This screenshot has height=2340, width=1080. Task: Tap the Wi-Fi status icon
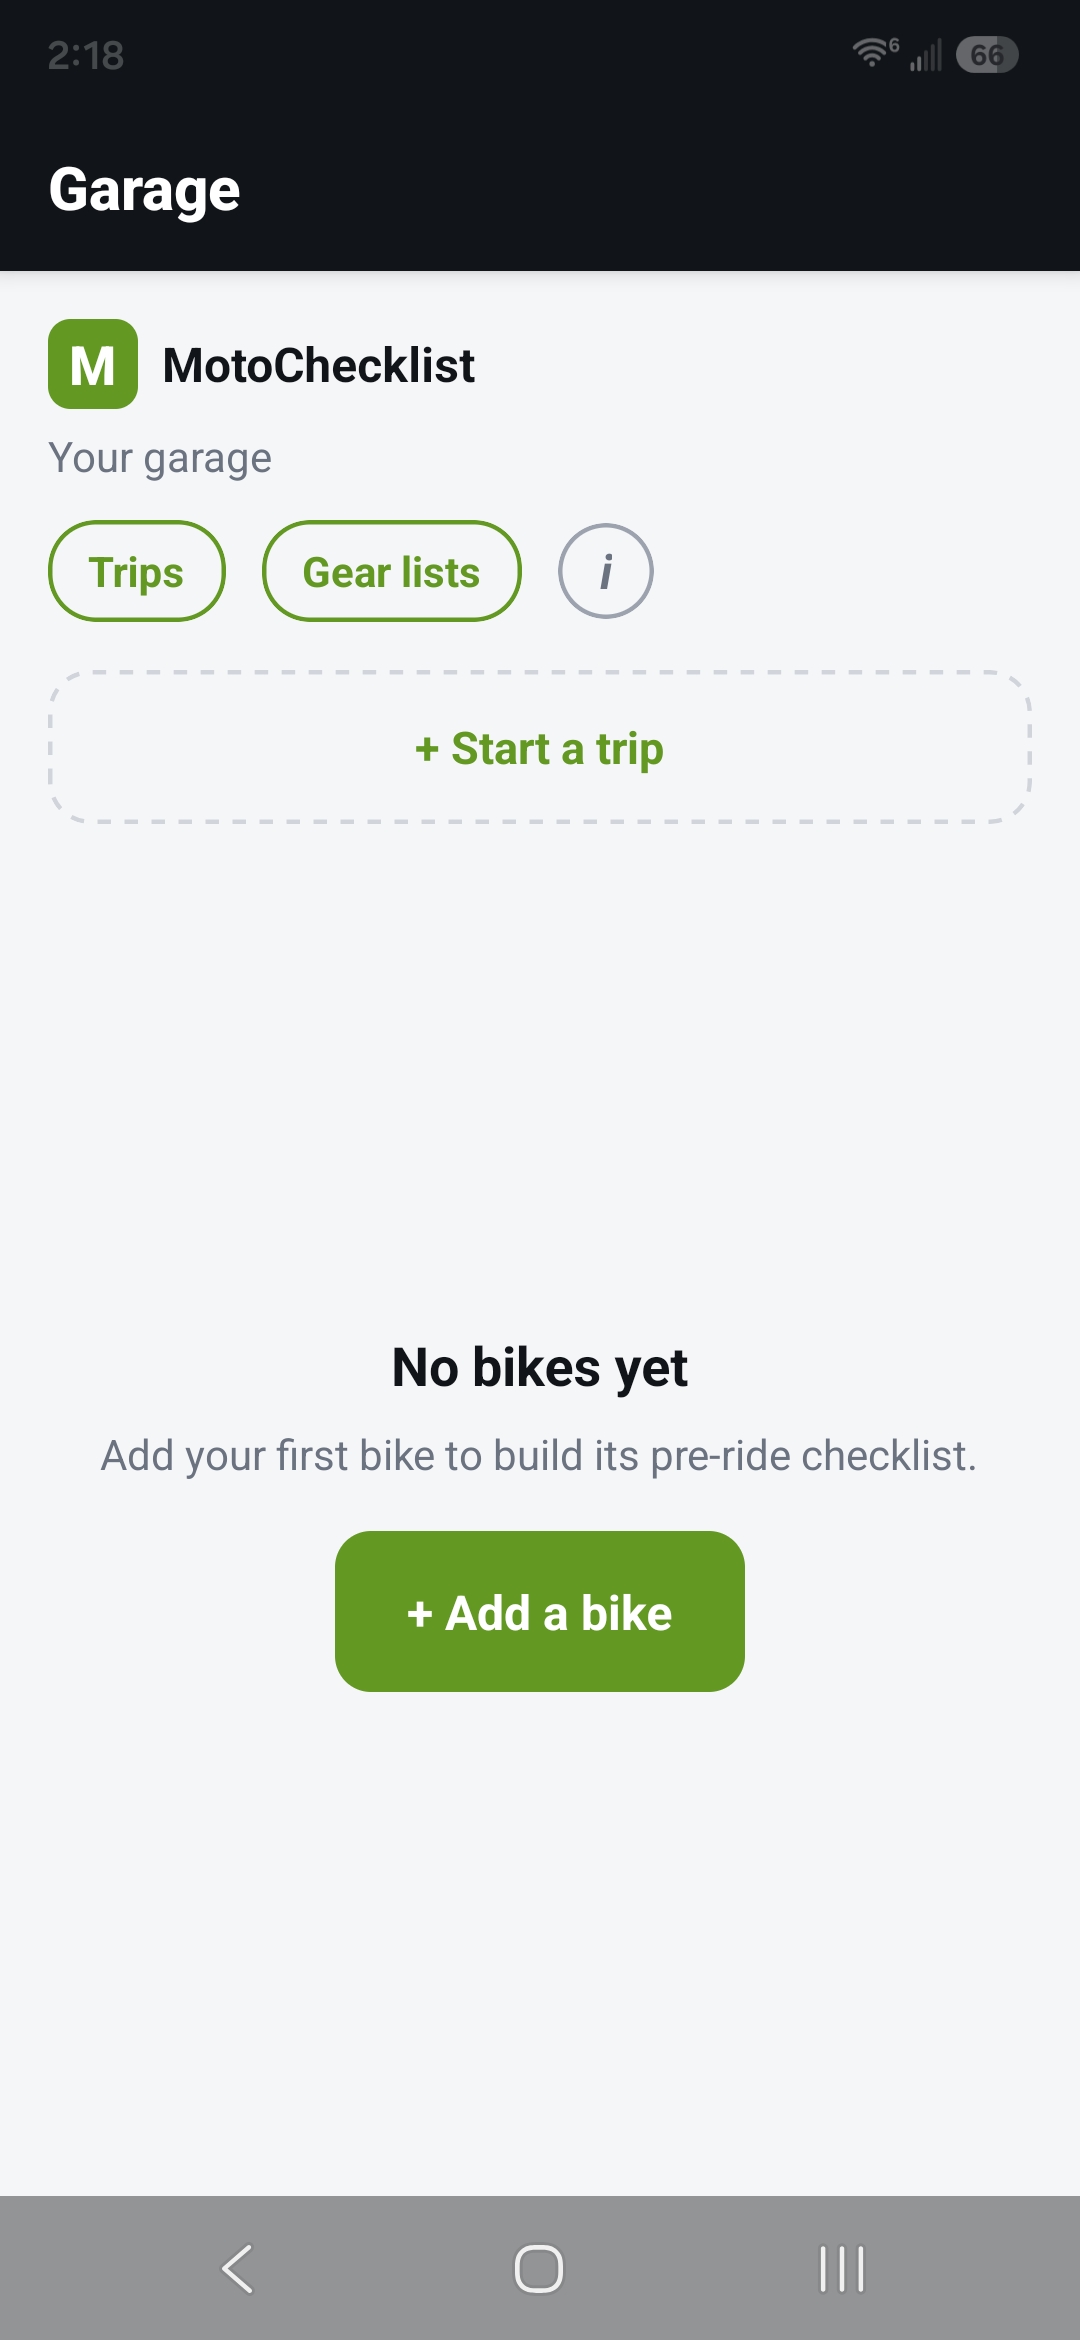(x=875, y=53)
